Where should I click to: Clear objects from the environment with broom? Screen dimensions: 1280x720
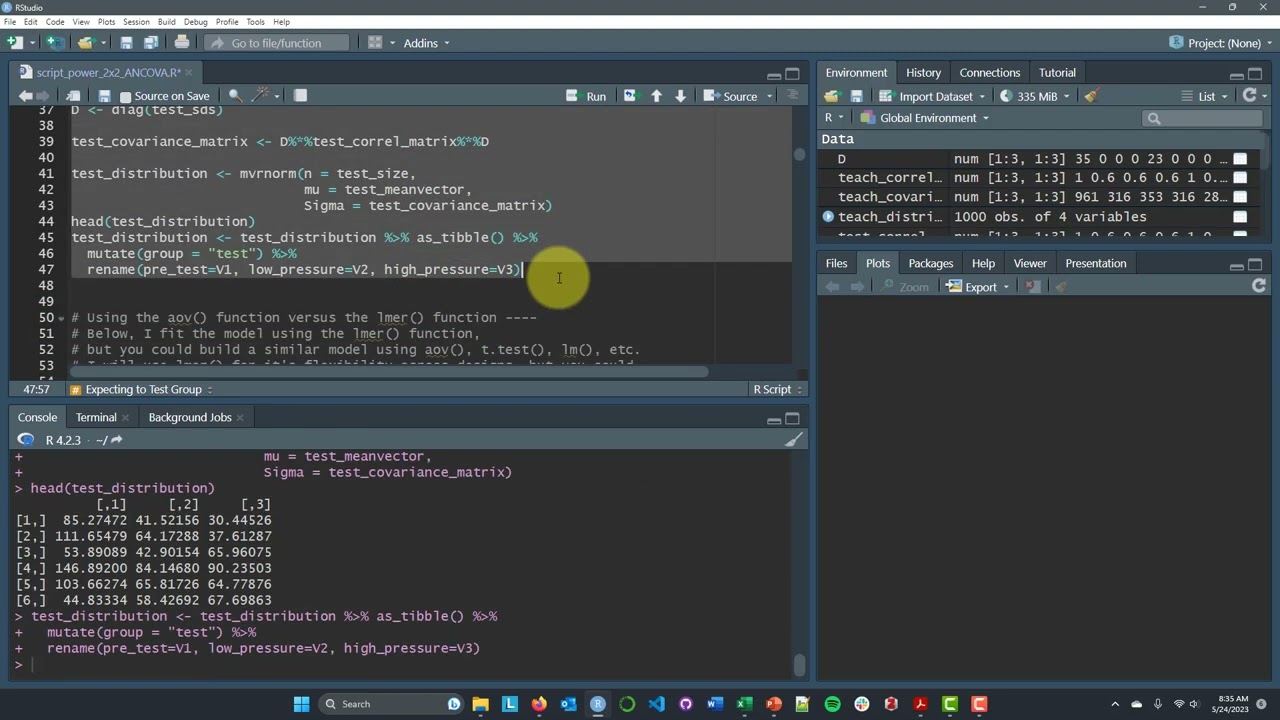1091,96
